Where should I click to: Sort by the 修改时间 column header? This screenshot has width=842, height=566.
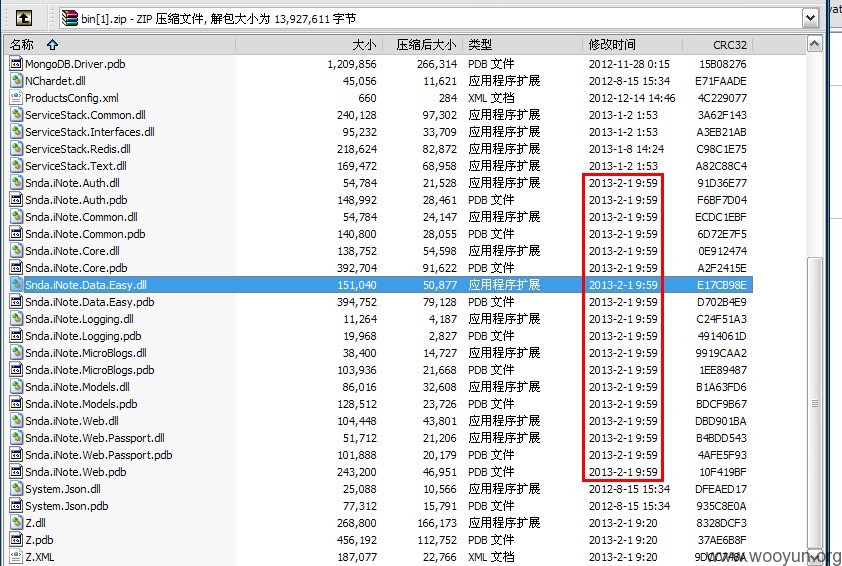pos(633,45)
